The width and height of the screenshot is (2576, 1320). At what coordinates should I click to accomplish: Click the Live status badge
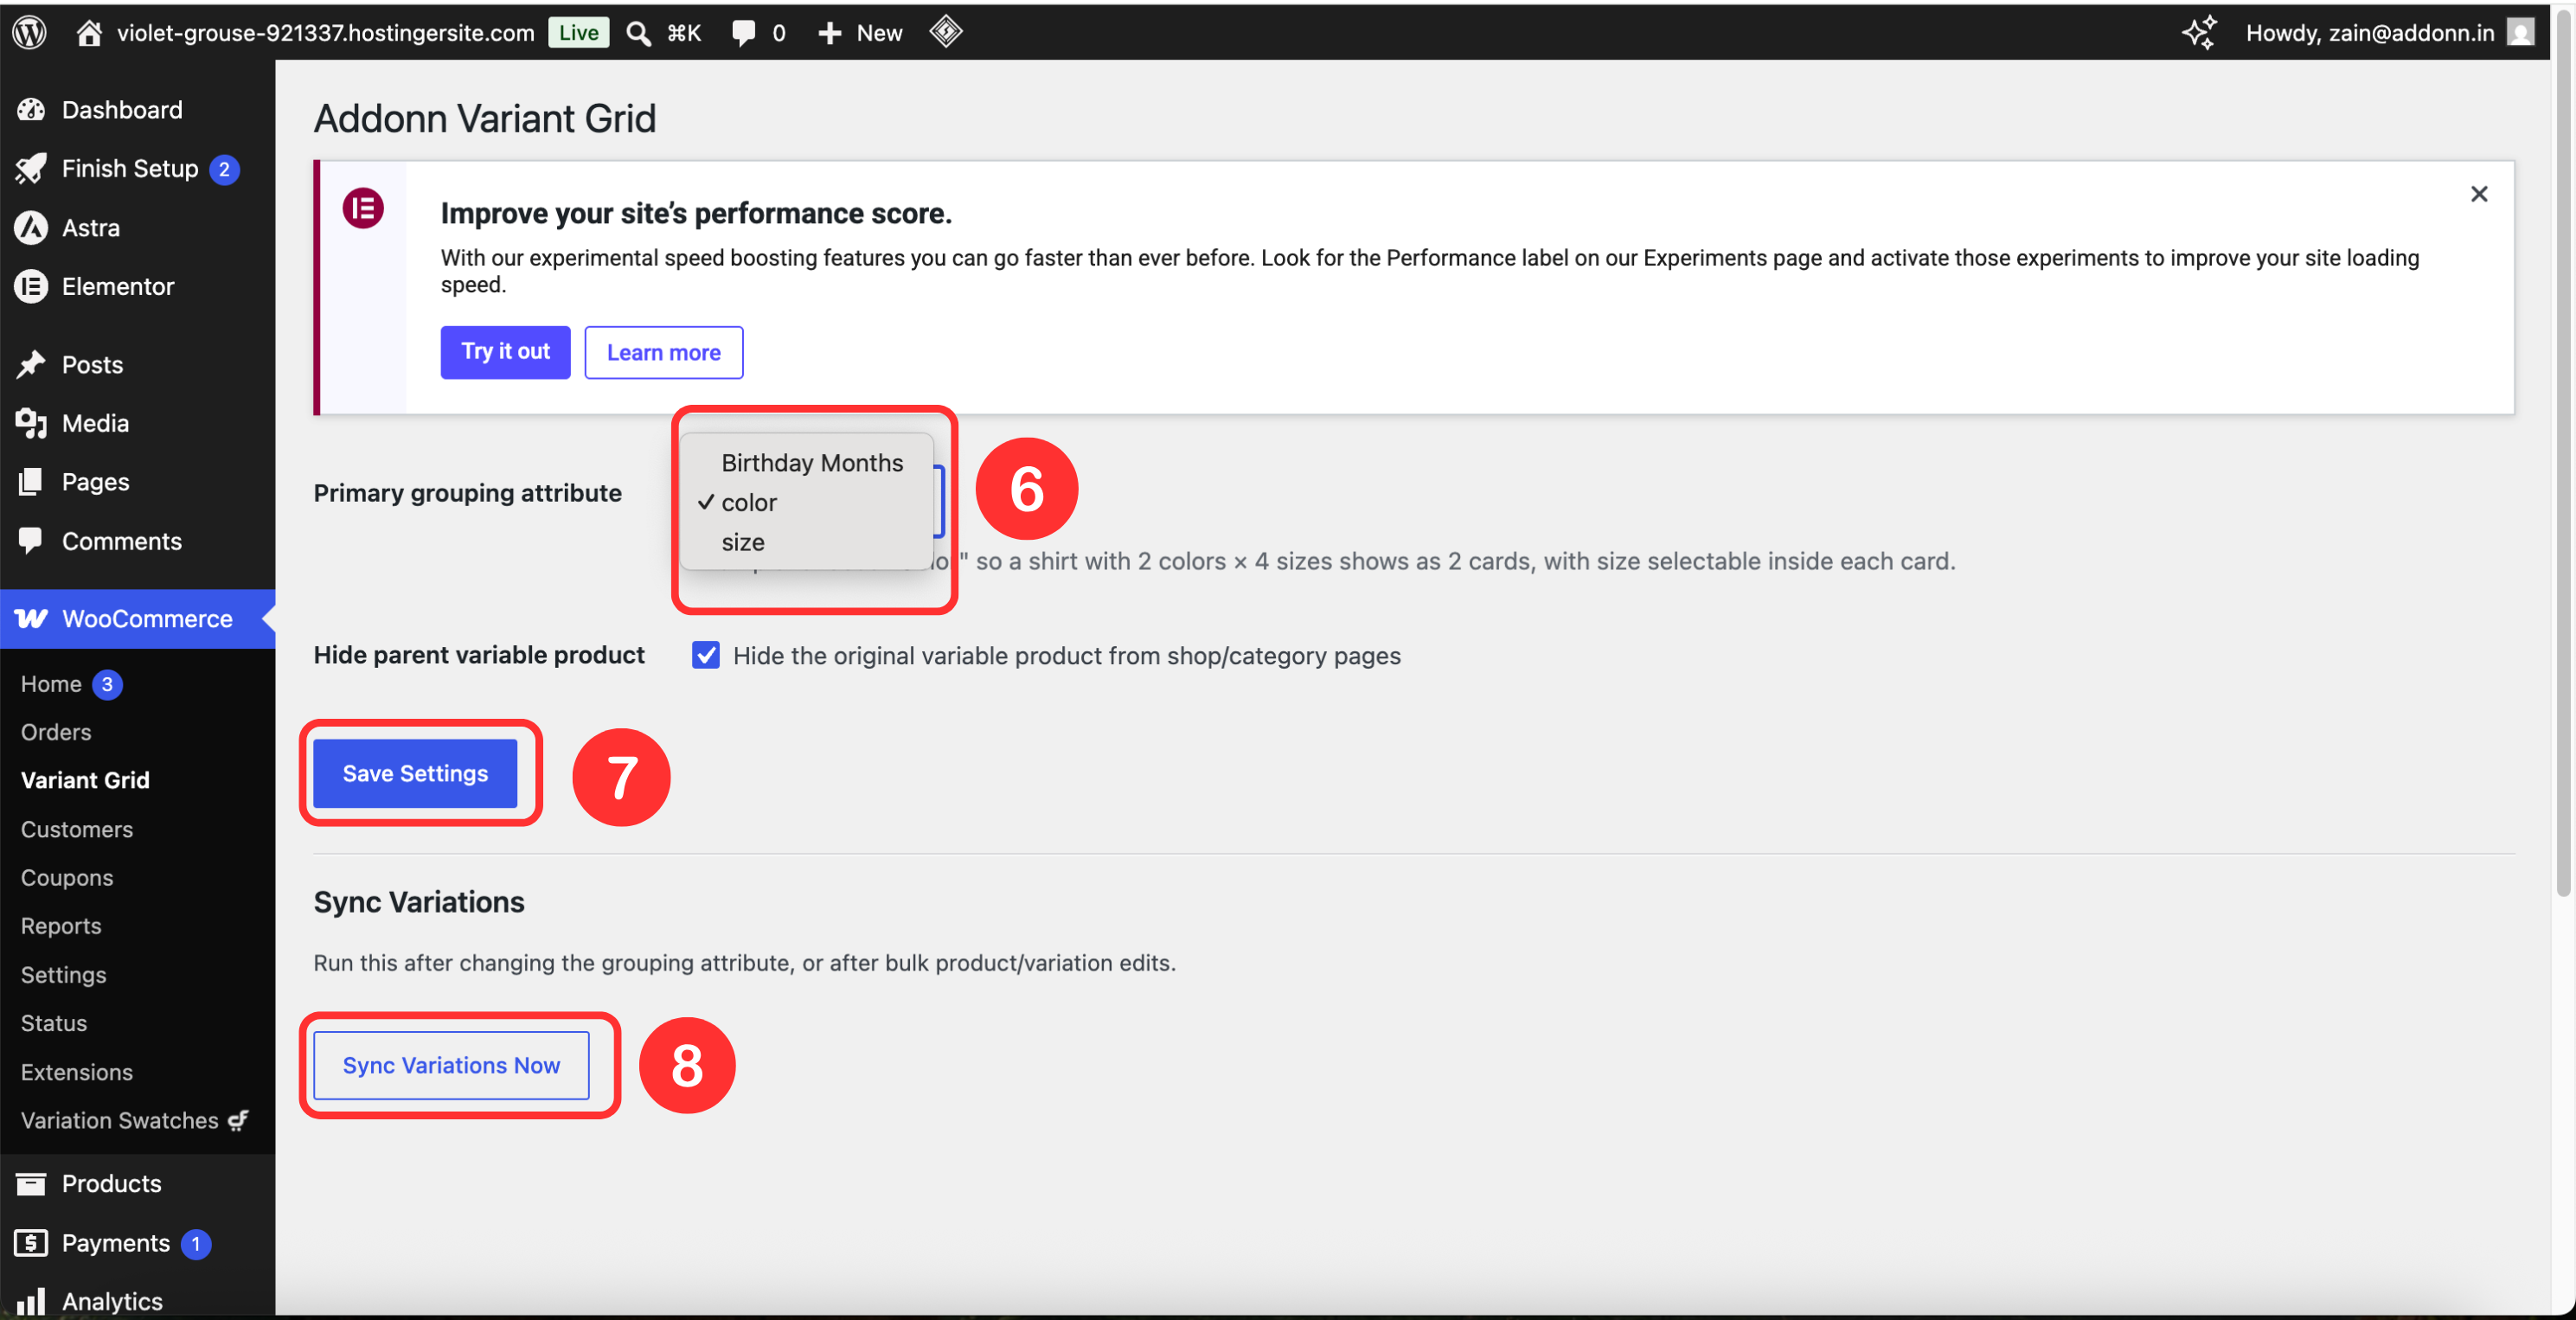(578, 33)
